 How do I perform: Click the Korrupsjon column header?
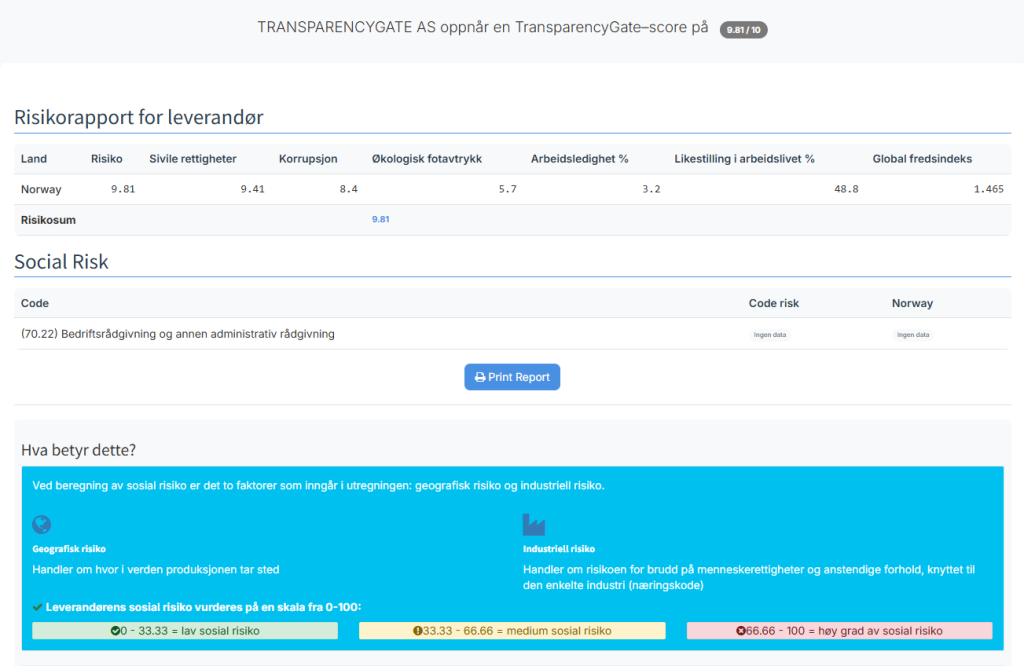pyautogui.click(x=308, y=159)
